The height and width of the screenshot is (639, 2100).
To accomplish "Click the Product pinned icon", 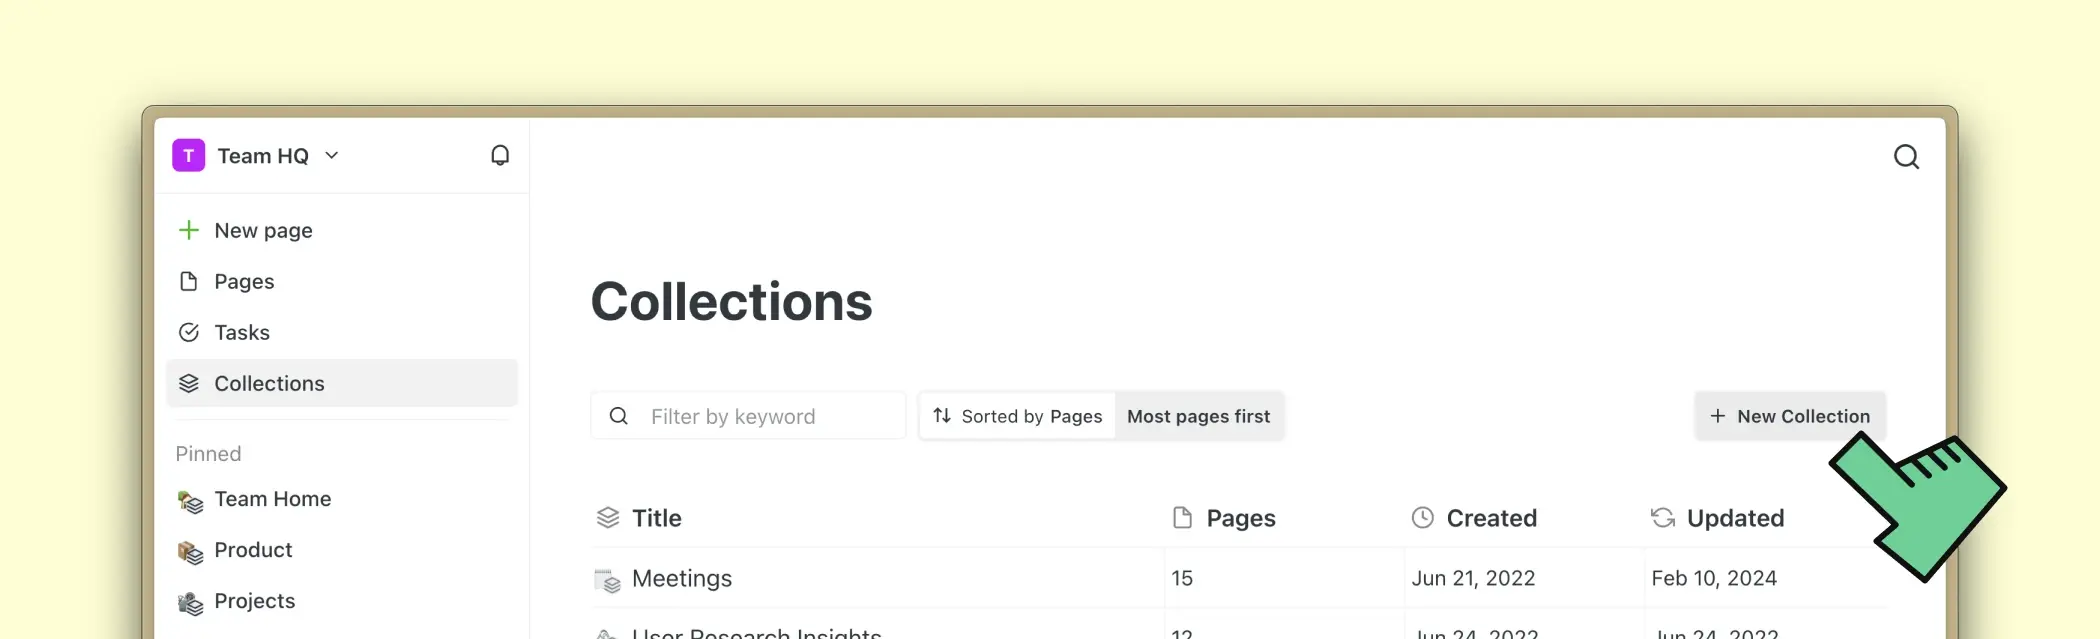I will pos(190,552).
